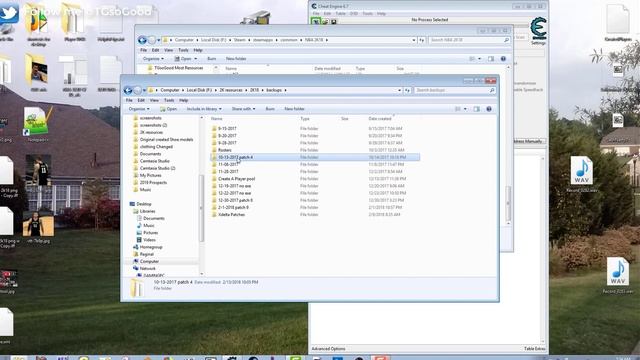Click Cheat Engine save floppy icon
The image size is (640, 360).
click(x=333, y=21)
